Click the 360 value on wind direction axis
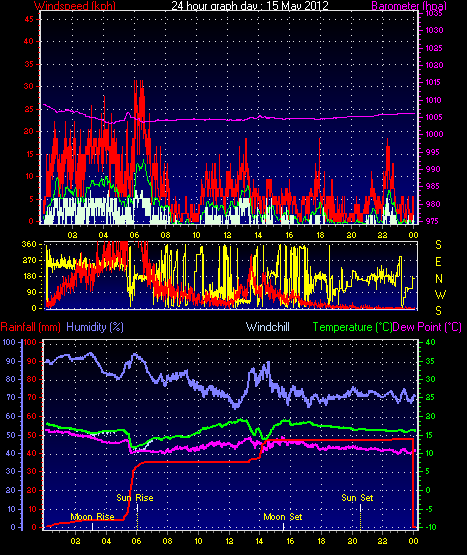Screen dimensions: 467x555 tap(29, 244)
